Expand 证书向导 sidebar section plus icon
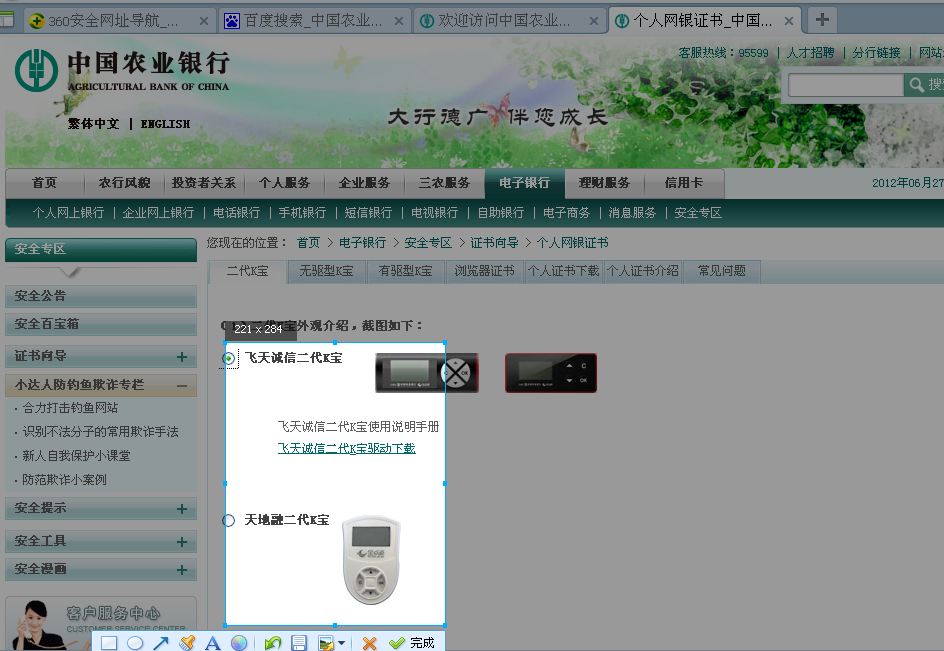The height and width of the screenshot is (651, 944). [x=182, y=357]
